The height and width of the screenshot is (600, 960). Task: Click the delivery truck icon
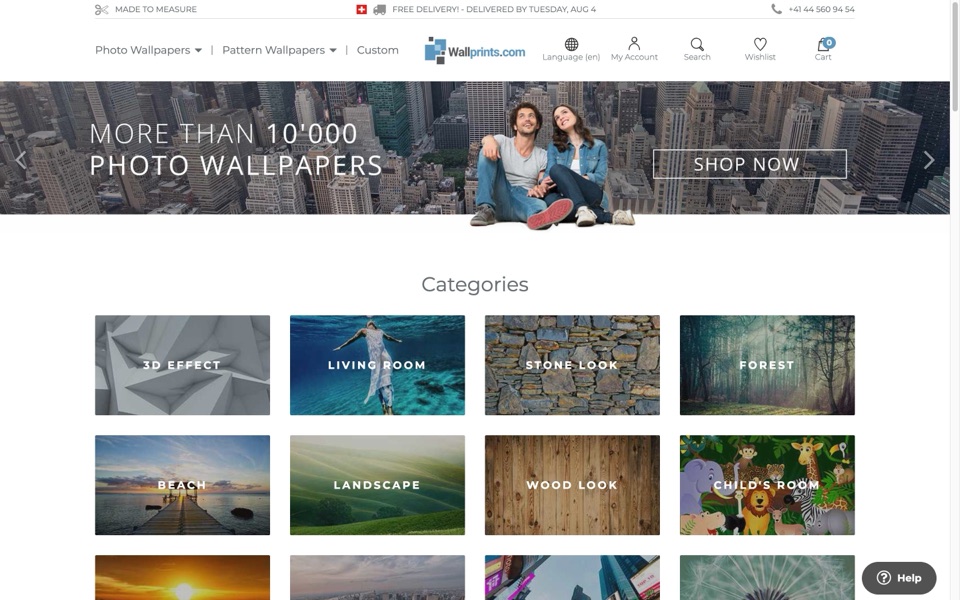[380, 9]
